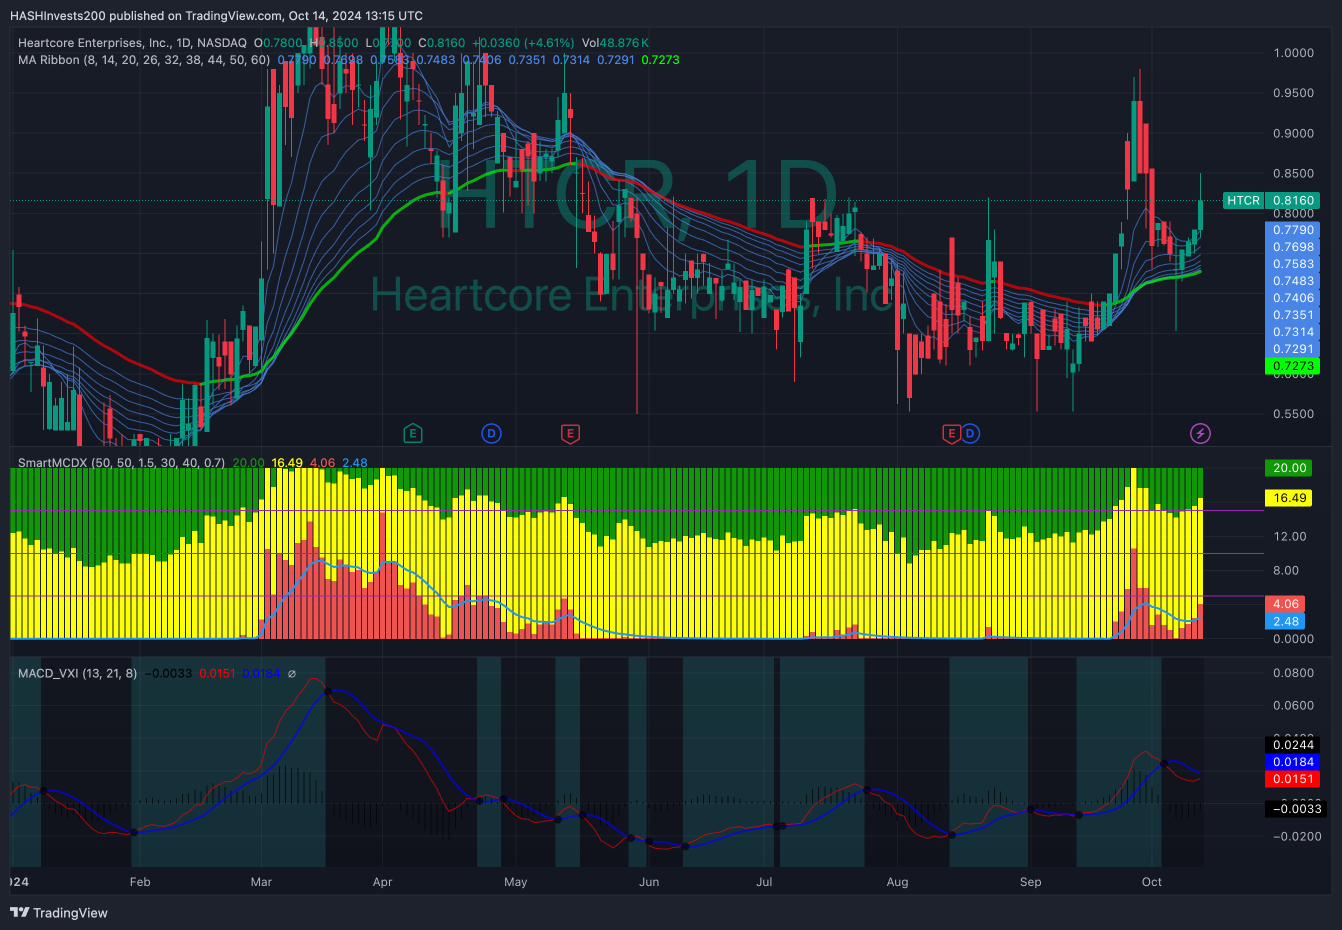Viewport: 1342px width, 930px height.
Task: Click the Aug label on time axis
Action: pos(897,882)
